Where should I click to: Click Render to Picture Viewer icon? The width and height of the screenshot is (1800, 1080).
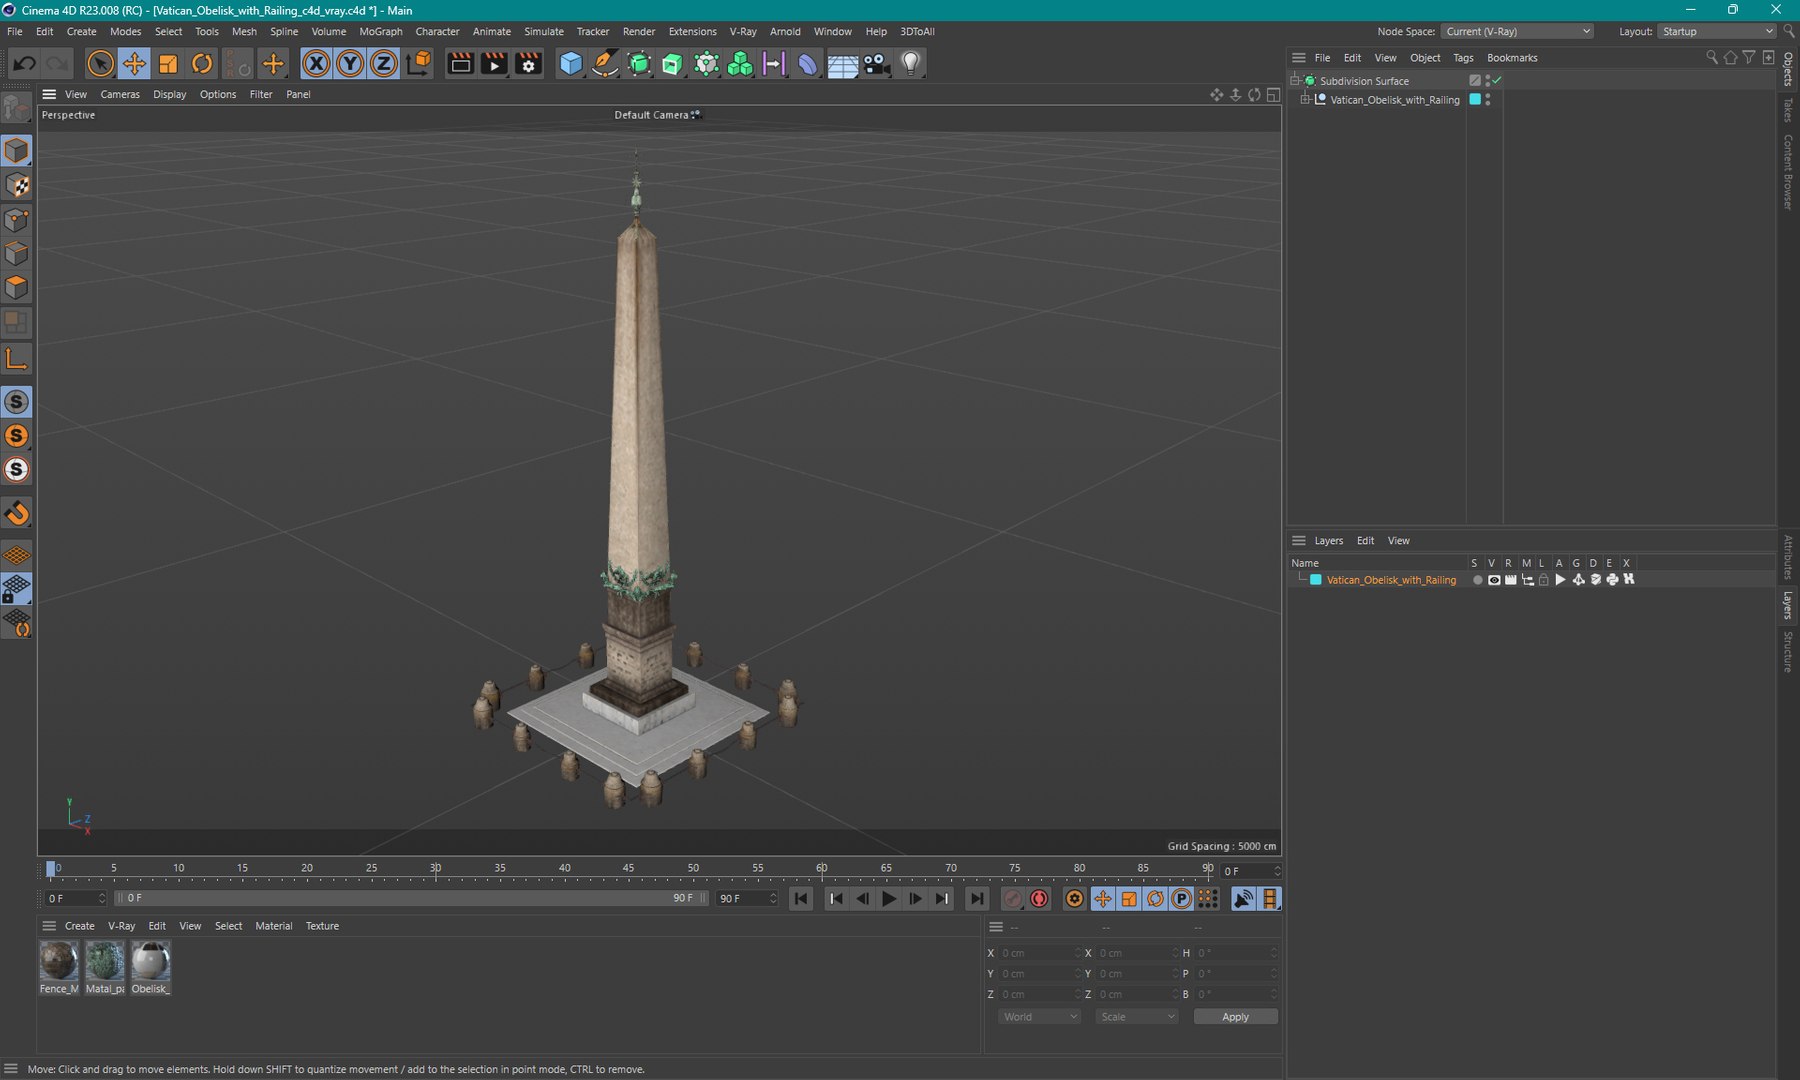click(x=494, y=64)
